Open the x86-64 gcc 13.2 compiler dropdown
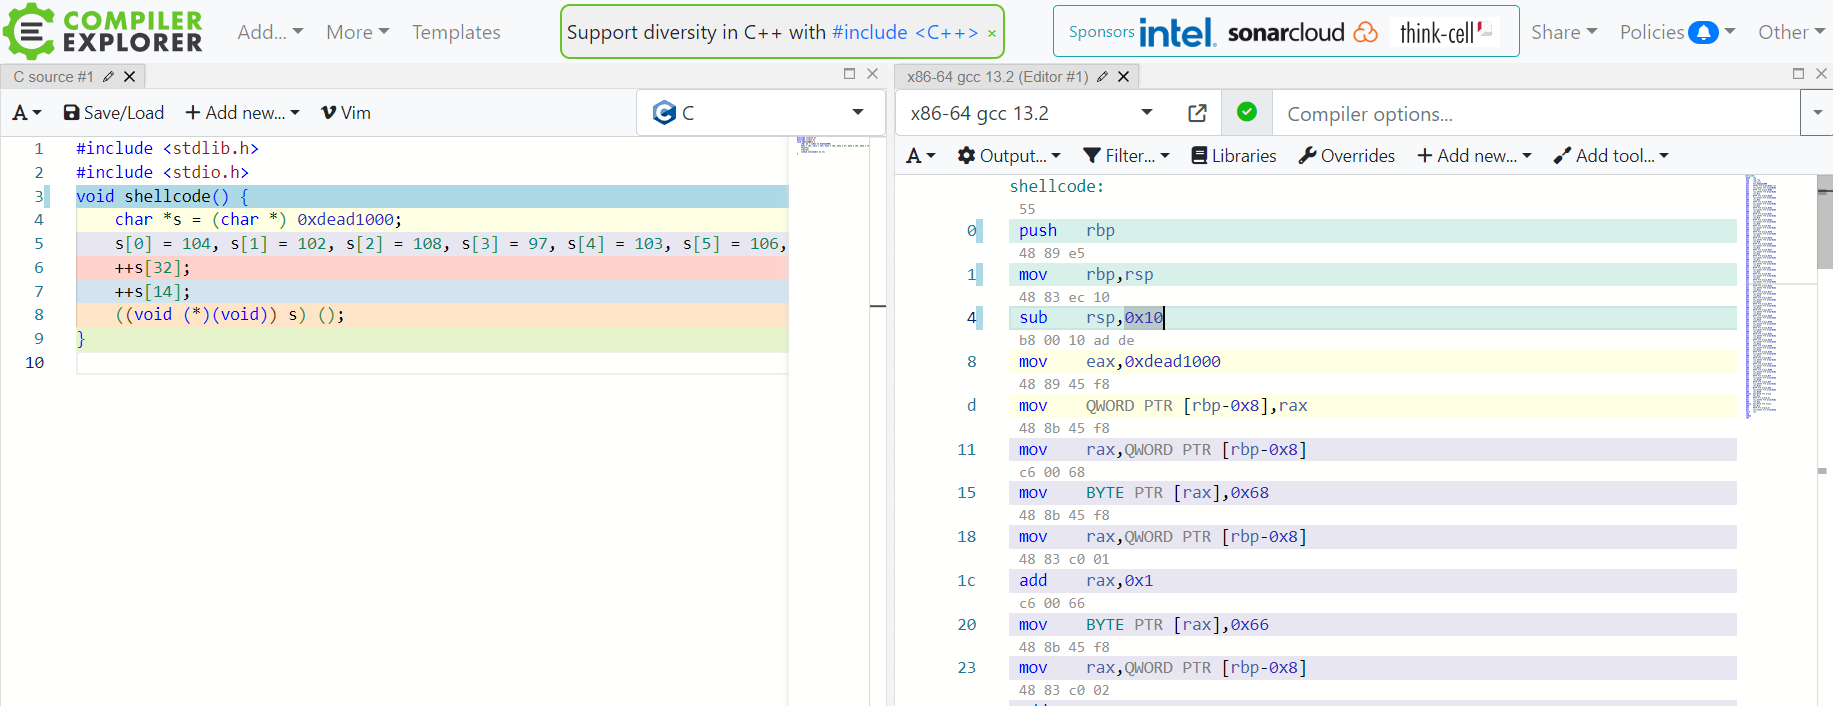This screenshot has width=1833, height=706. click(1030, 113)
